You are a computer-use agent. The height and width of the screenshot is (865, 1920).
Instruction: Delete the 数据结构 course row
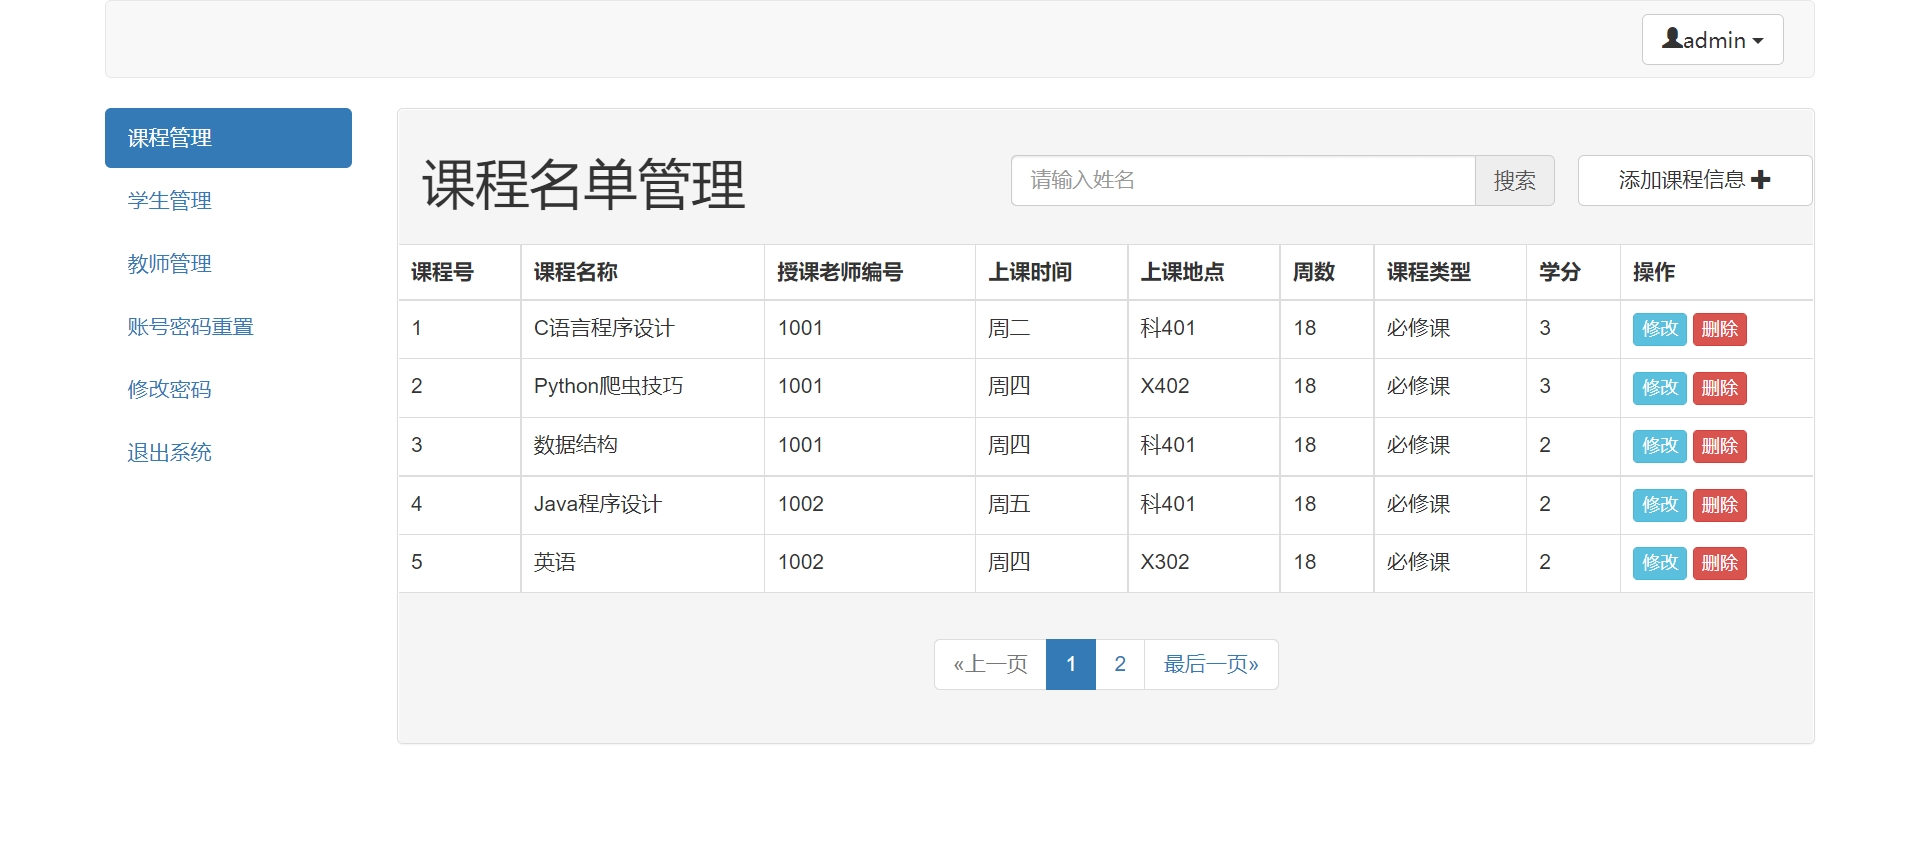click(1719, 446)
